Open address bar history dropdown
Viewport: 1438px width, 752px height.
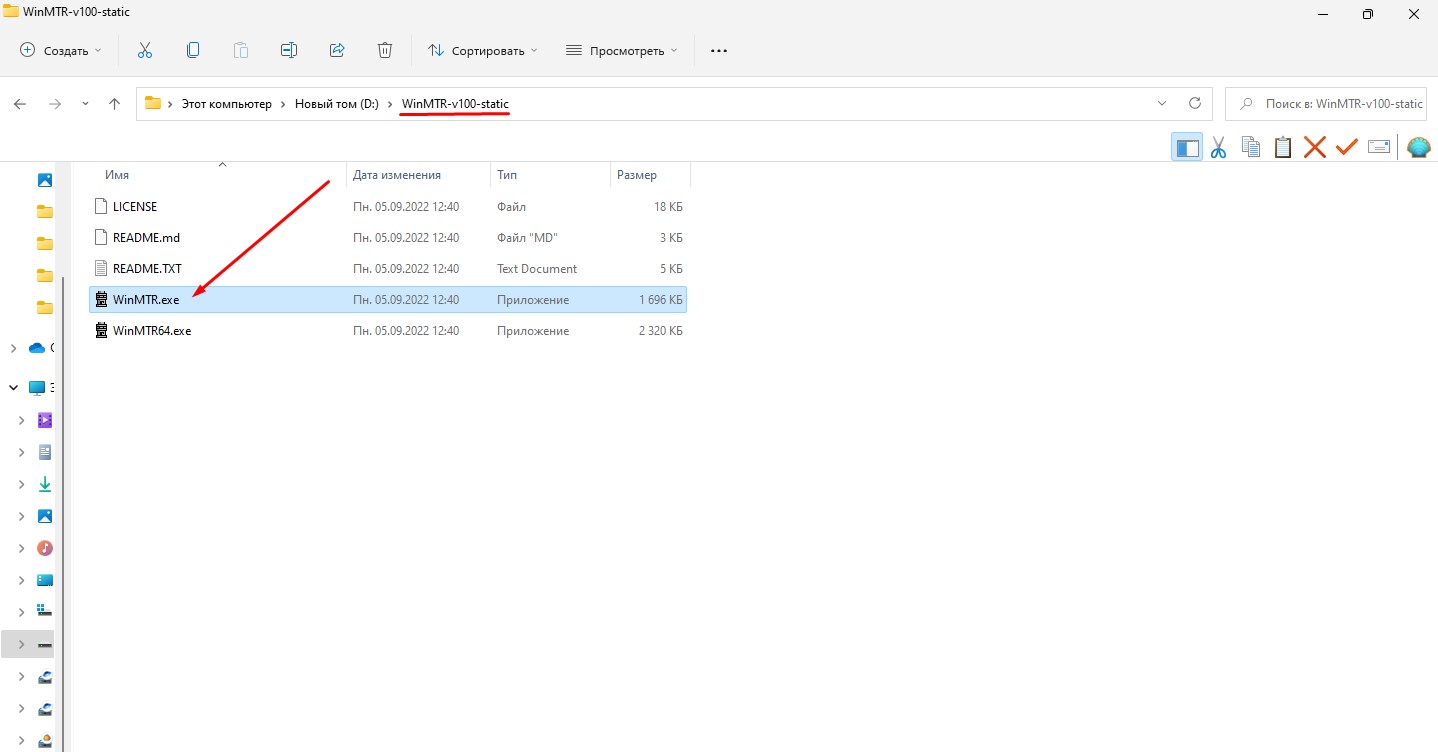click(x=1161, y=103)
